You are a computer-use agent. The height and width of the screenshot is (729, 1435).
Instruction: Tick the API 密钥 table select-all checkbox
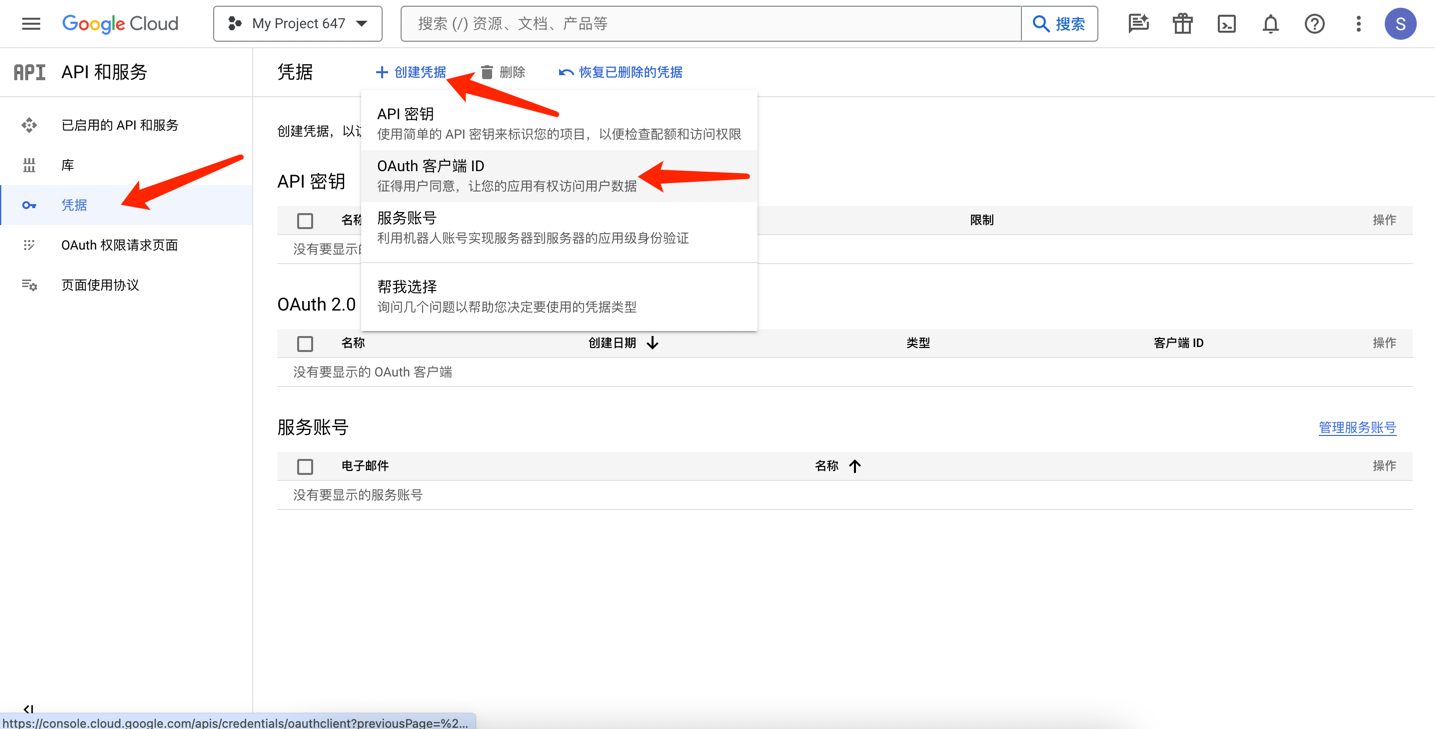coord(305,221)
